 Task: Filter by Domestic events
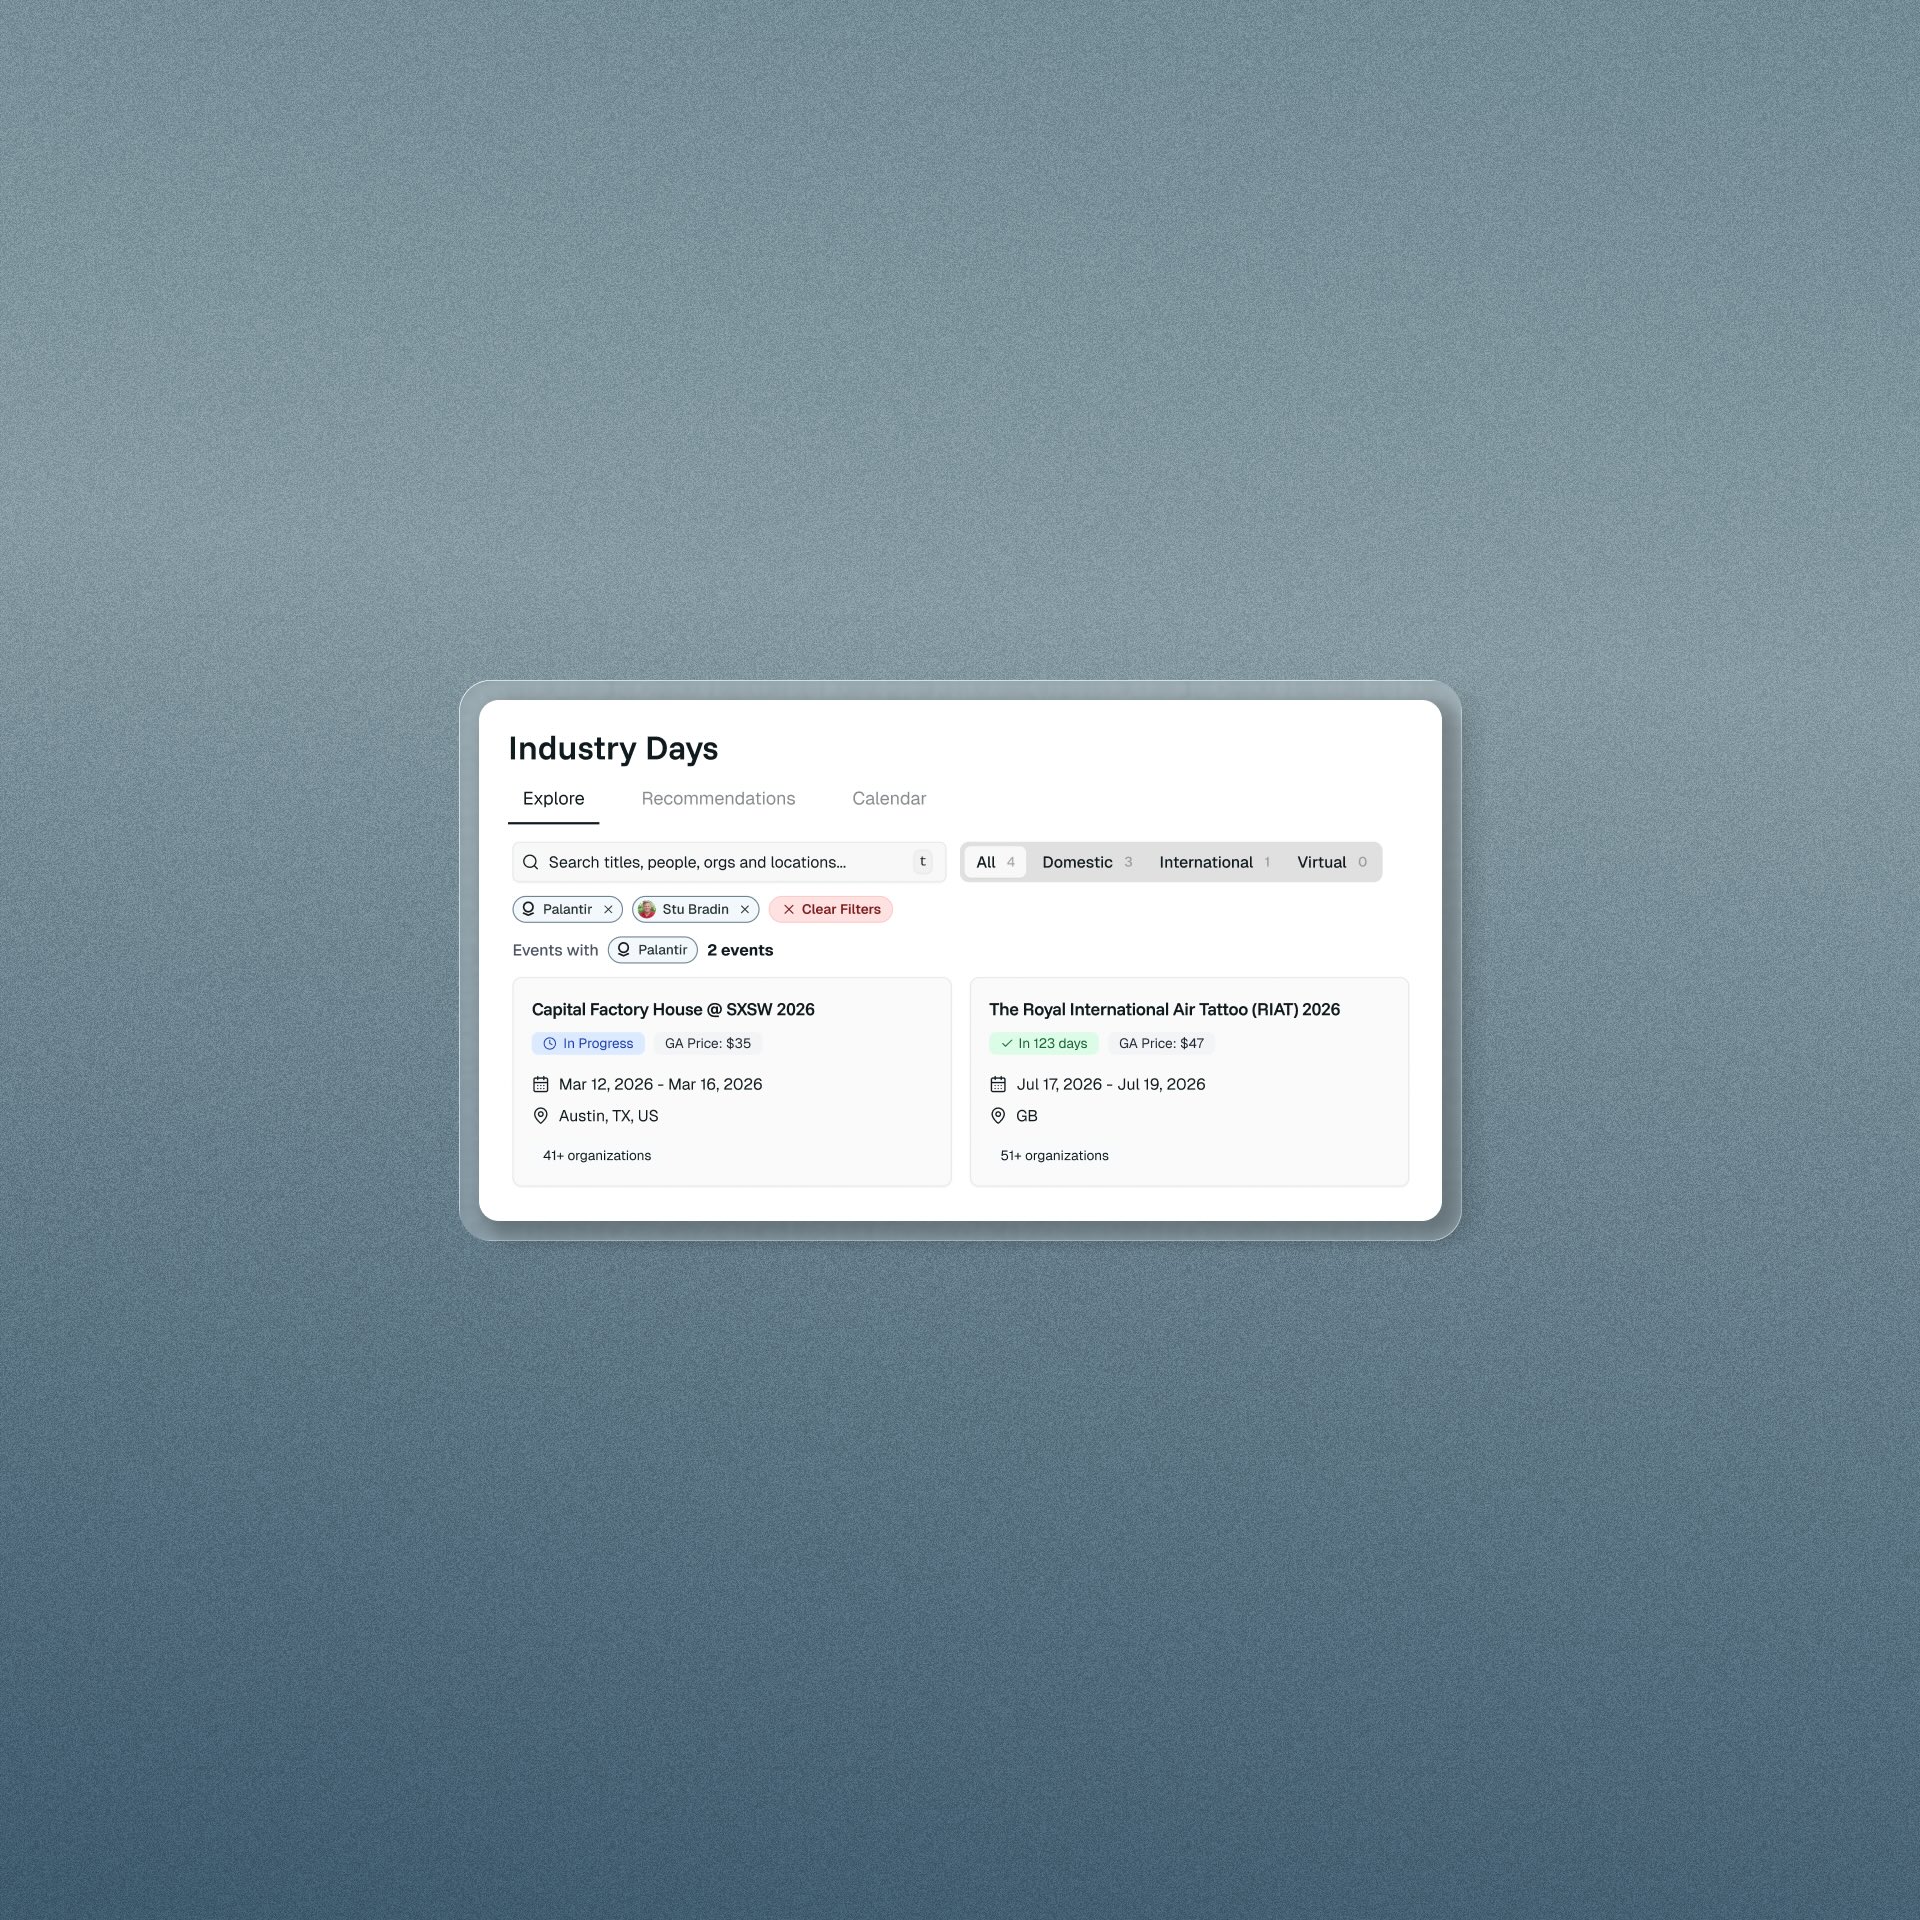[x=1086, y=862]
